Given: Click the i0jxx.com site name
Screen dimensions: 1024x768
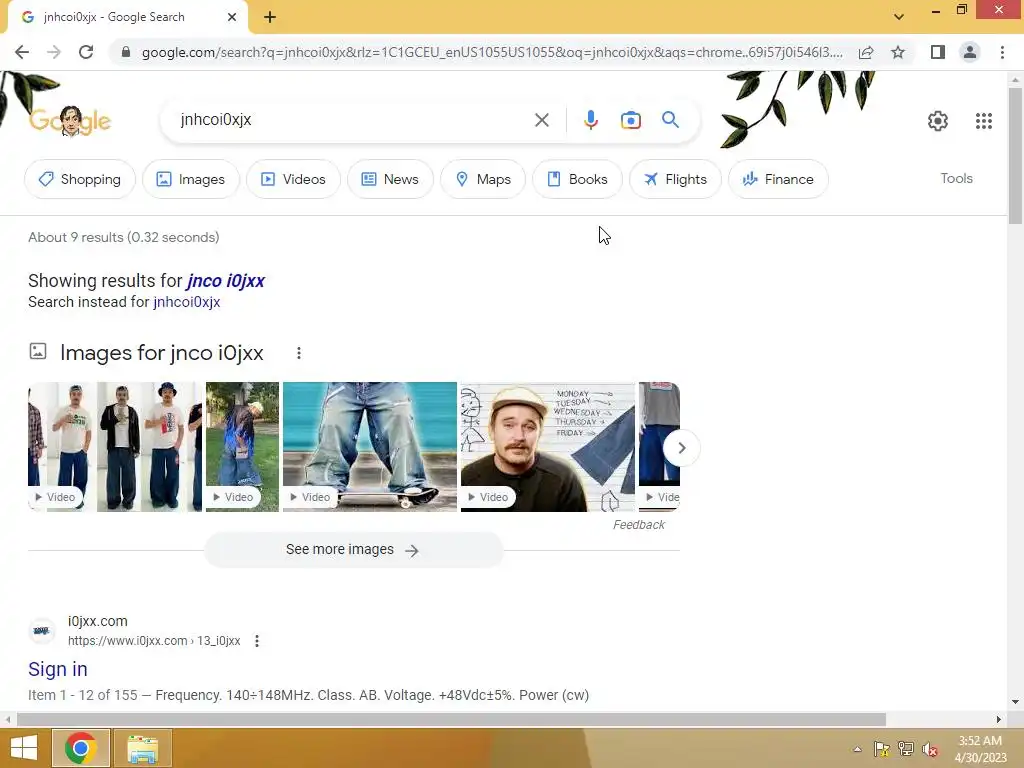Looking at the screenshot, I should click(97, 621).
